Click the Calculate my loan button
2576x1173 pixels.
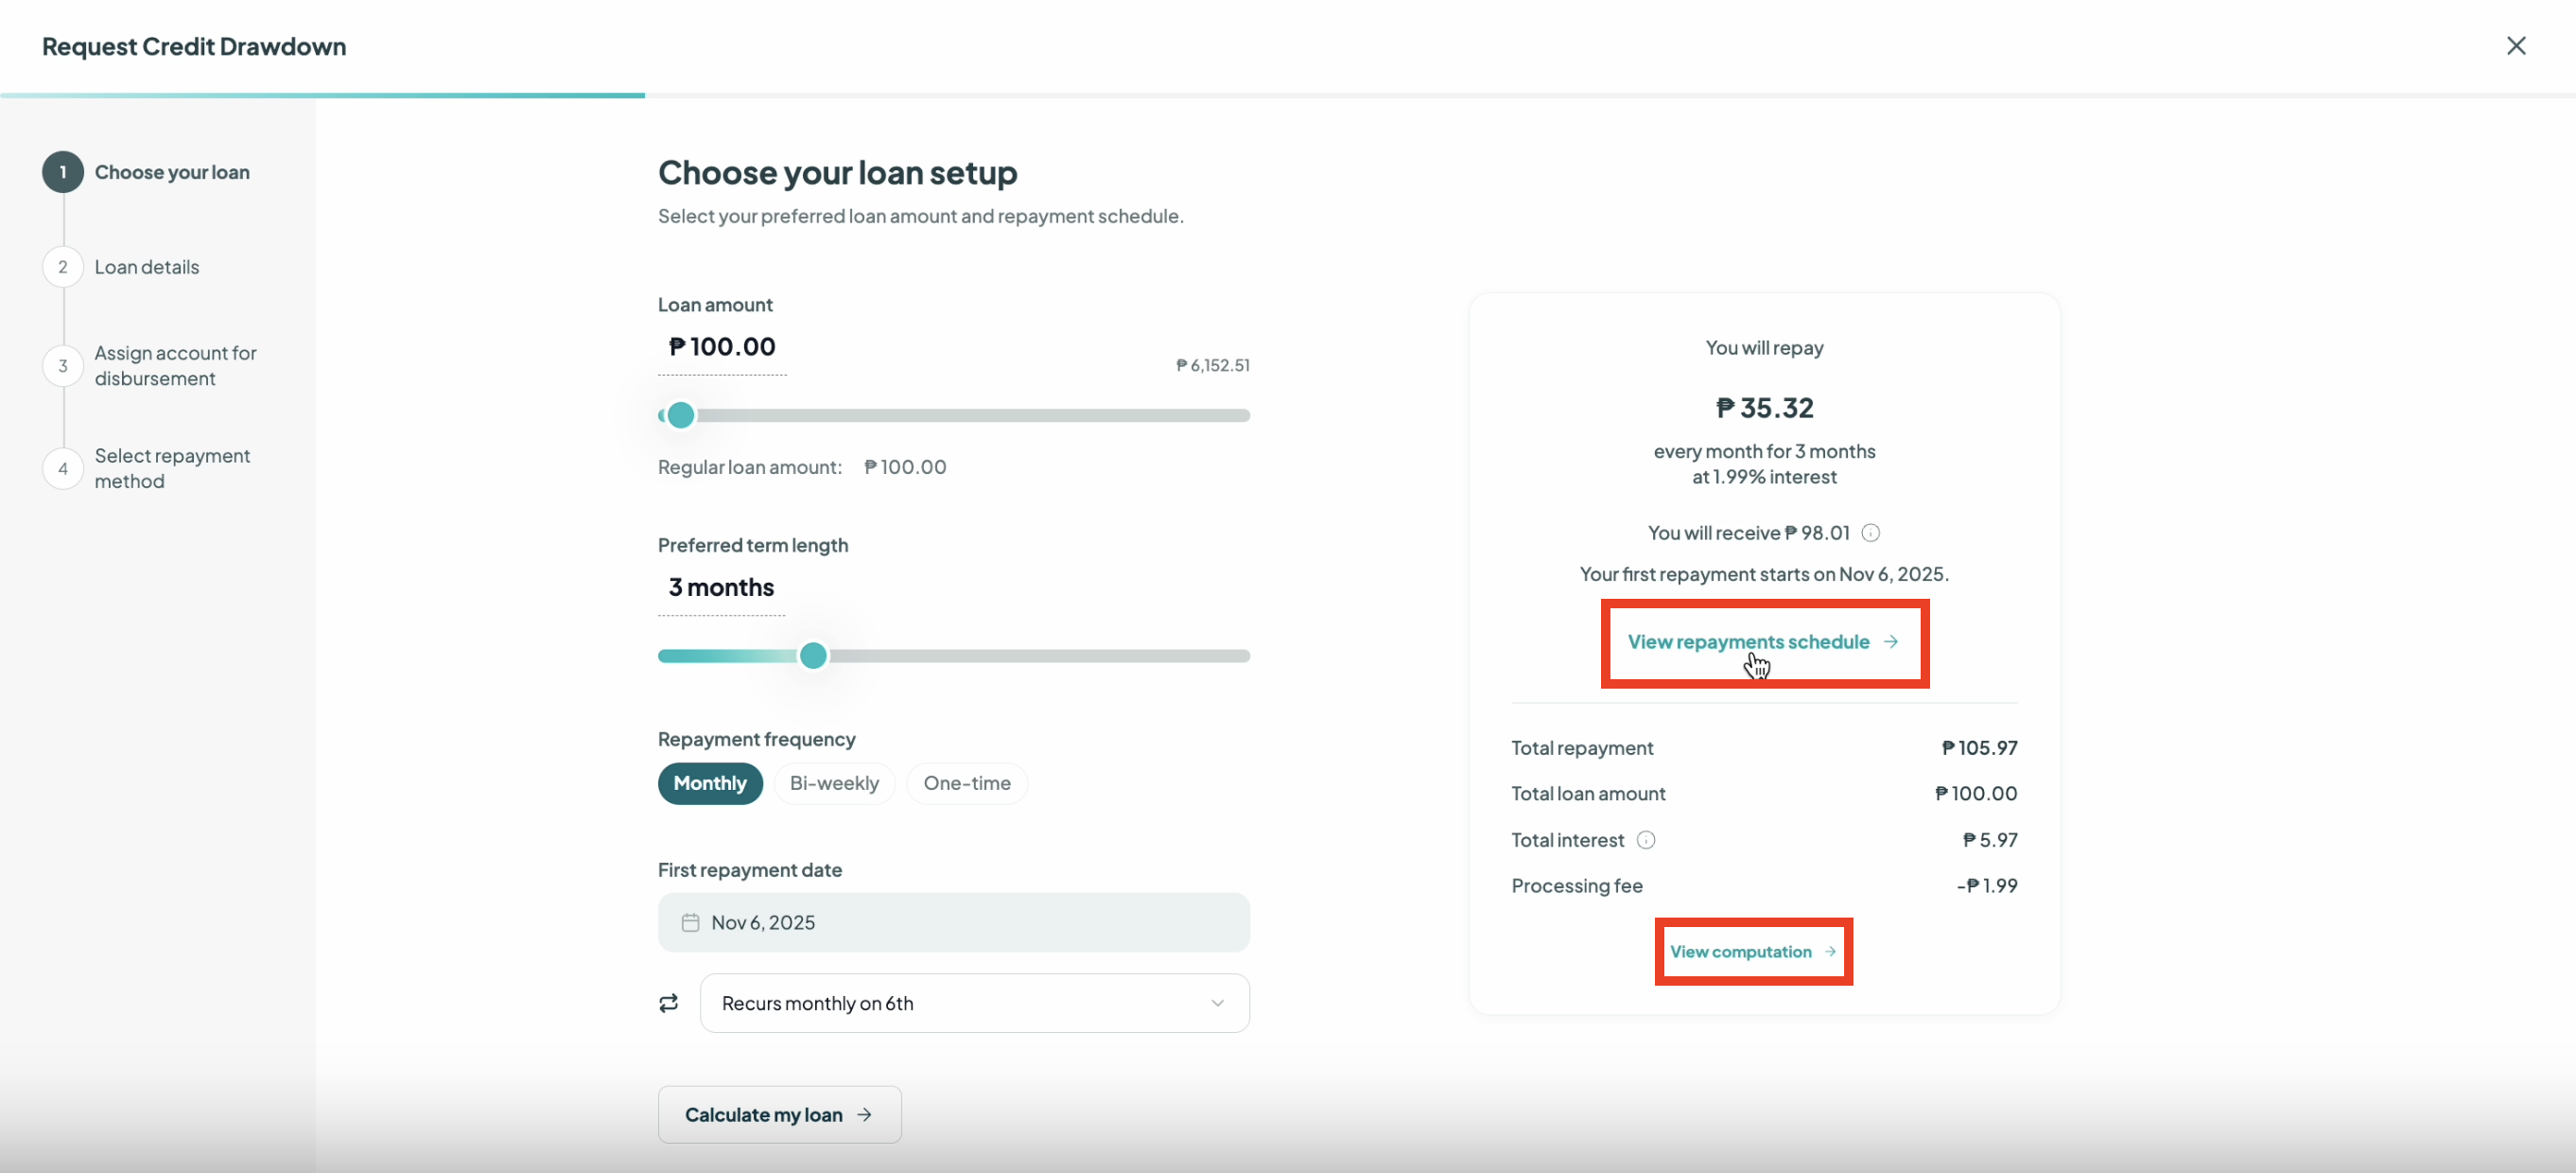click(779, 1114)
